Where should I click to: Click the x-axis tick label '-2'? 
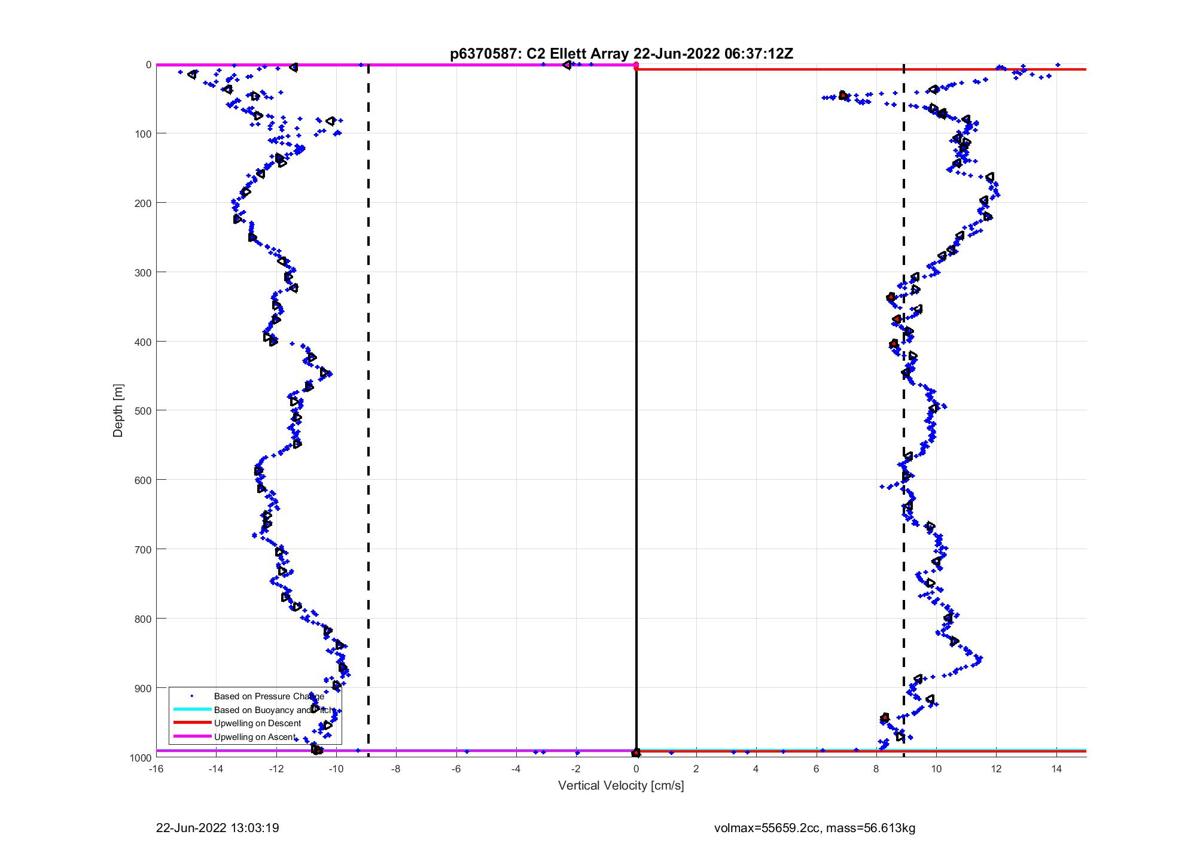click(576, 769)
